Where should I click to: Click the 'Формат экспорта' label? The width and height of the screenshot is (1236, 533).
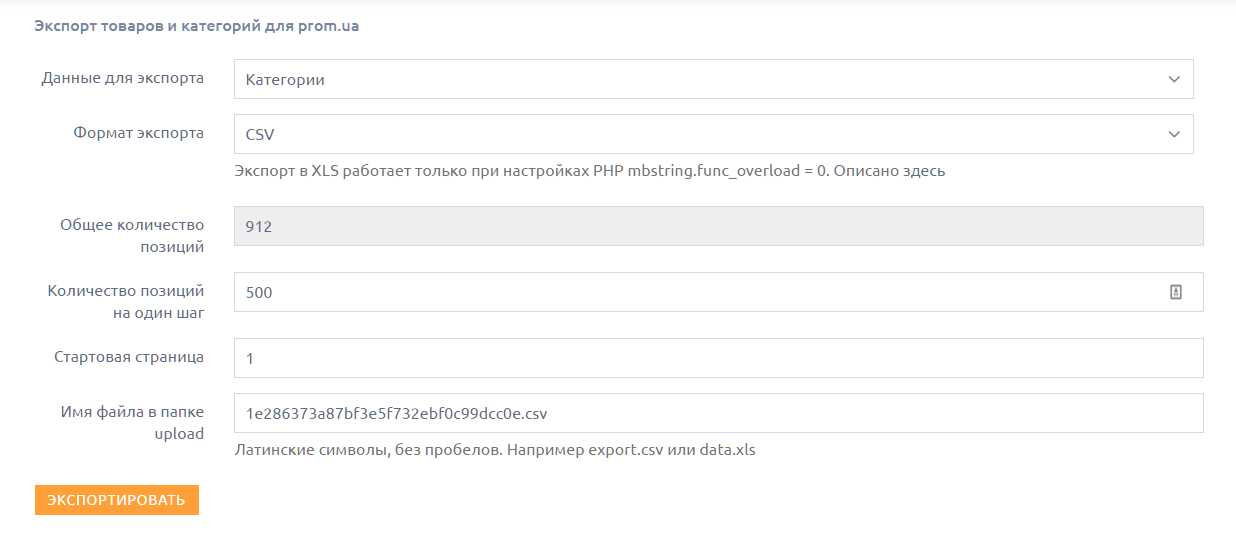(x=138, y=133)
